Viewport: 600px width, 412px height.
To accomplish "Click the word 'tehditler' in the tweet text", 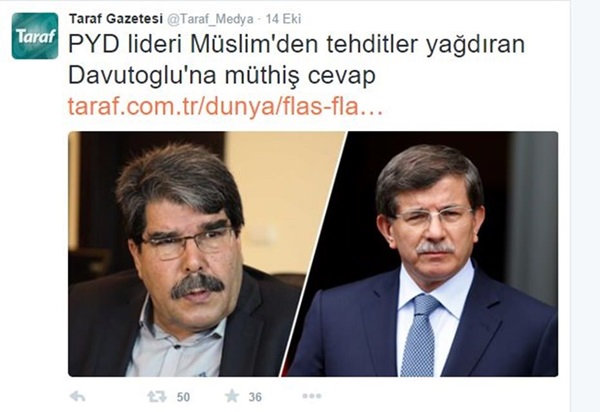I will 370,44.
